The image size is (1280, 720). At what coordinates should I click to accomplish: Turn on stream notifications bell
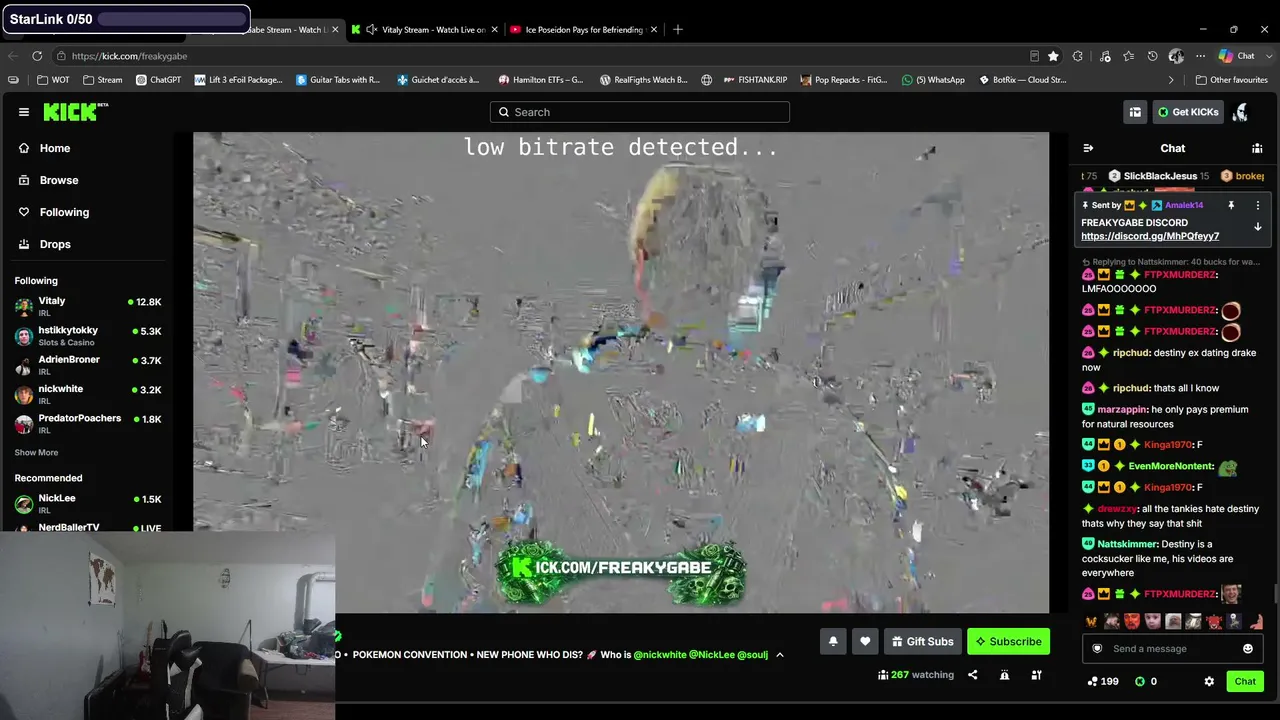tap(833, 642)
